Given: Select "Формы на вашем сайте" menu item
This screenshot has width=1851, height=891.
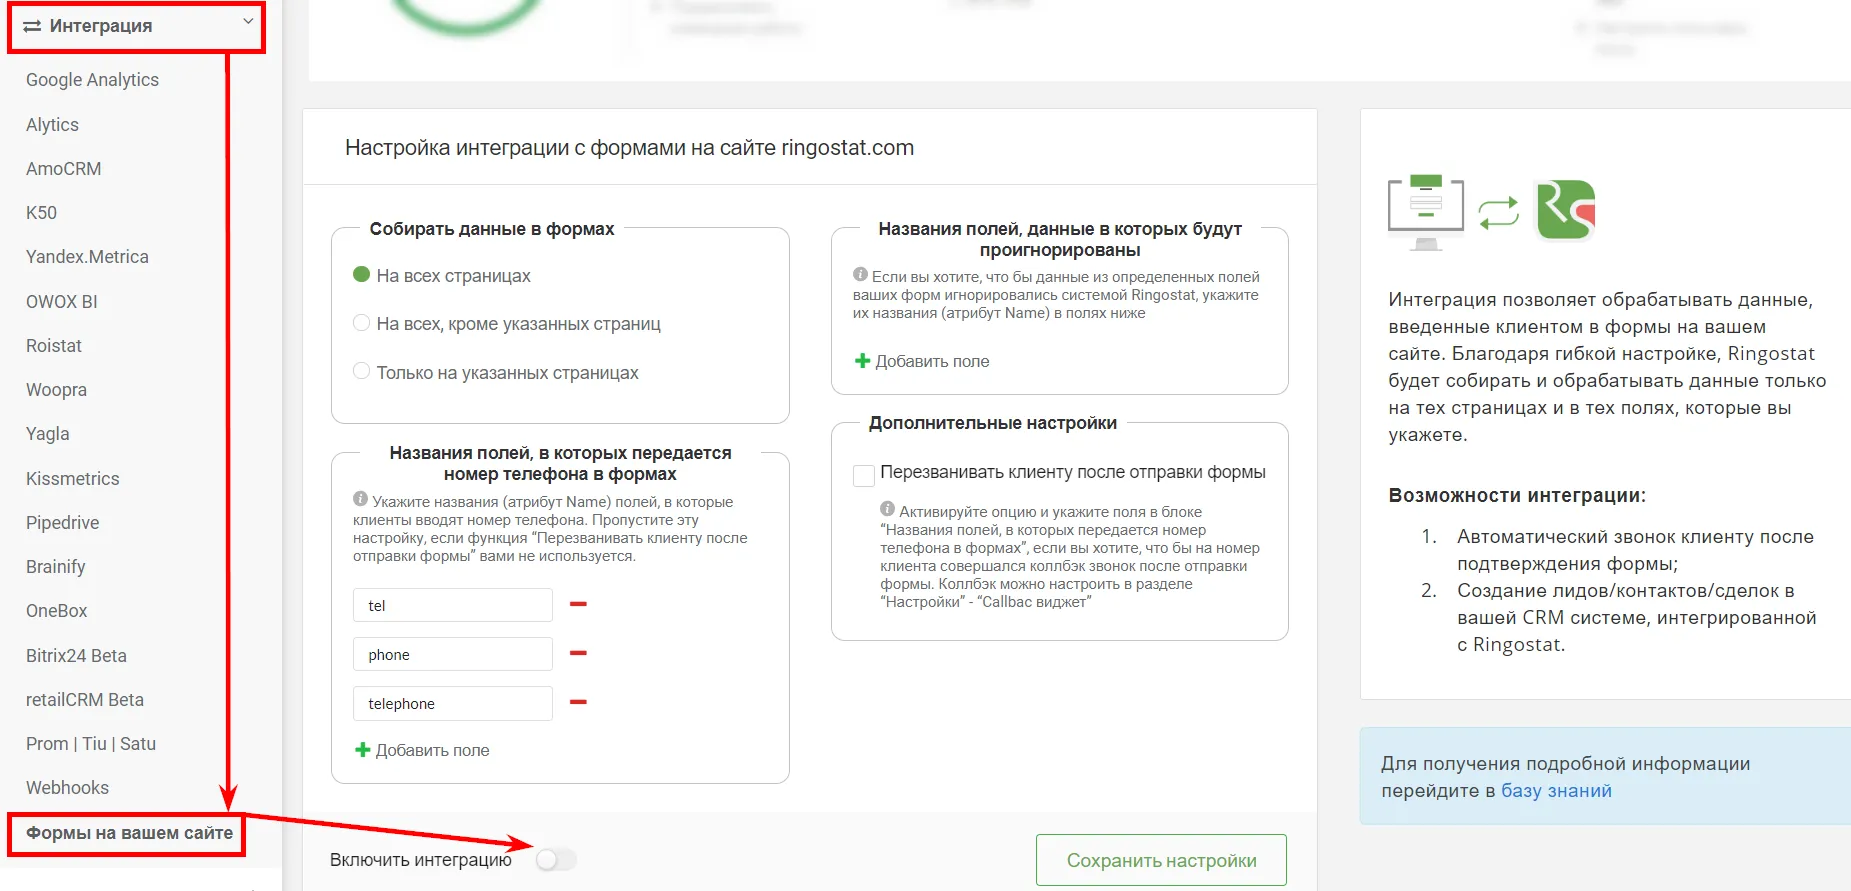Looking at the screenshot, I should coord(129,833).
